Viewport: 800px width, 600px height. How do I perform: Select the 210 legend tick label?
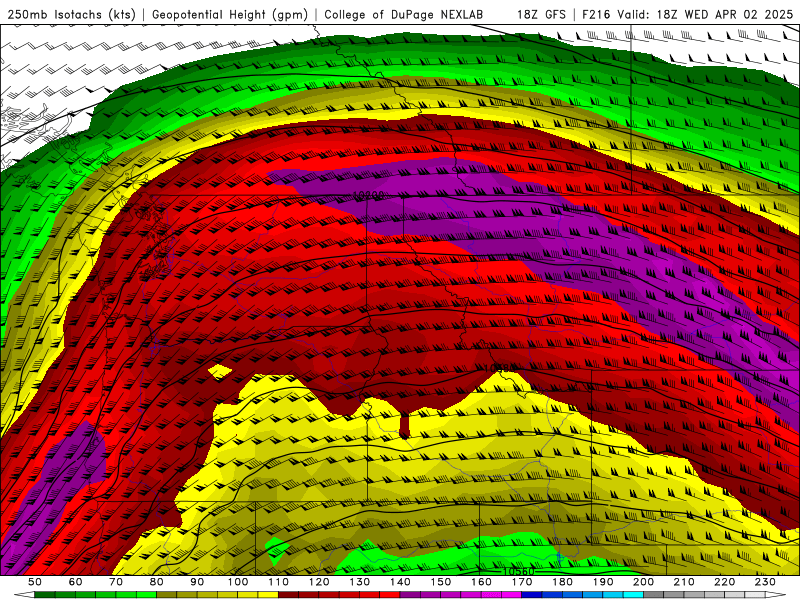point(684,582)
